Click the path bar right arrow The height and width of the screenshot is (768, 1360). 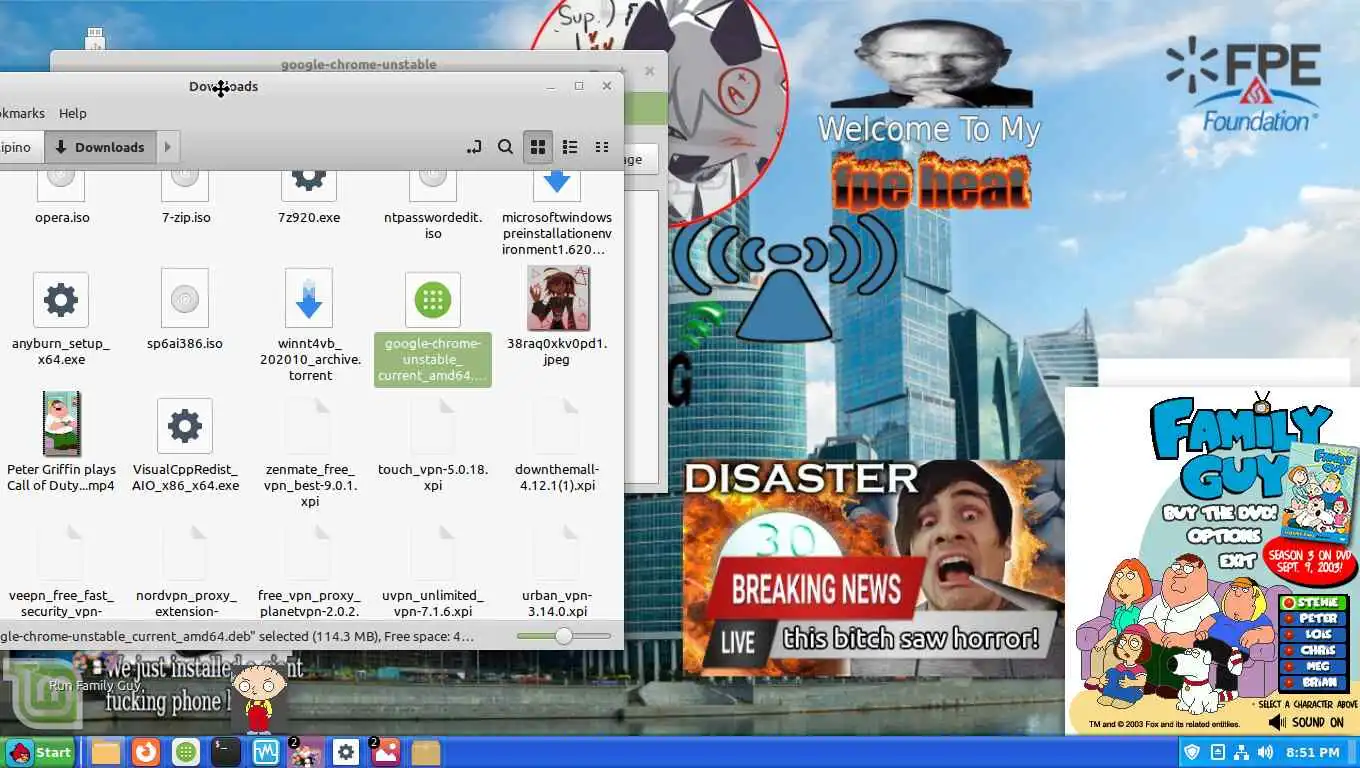pyautogui.click(x=167, y=147)
